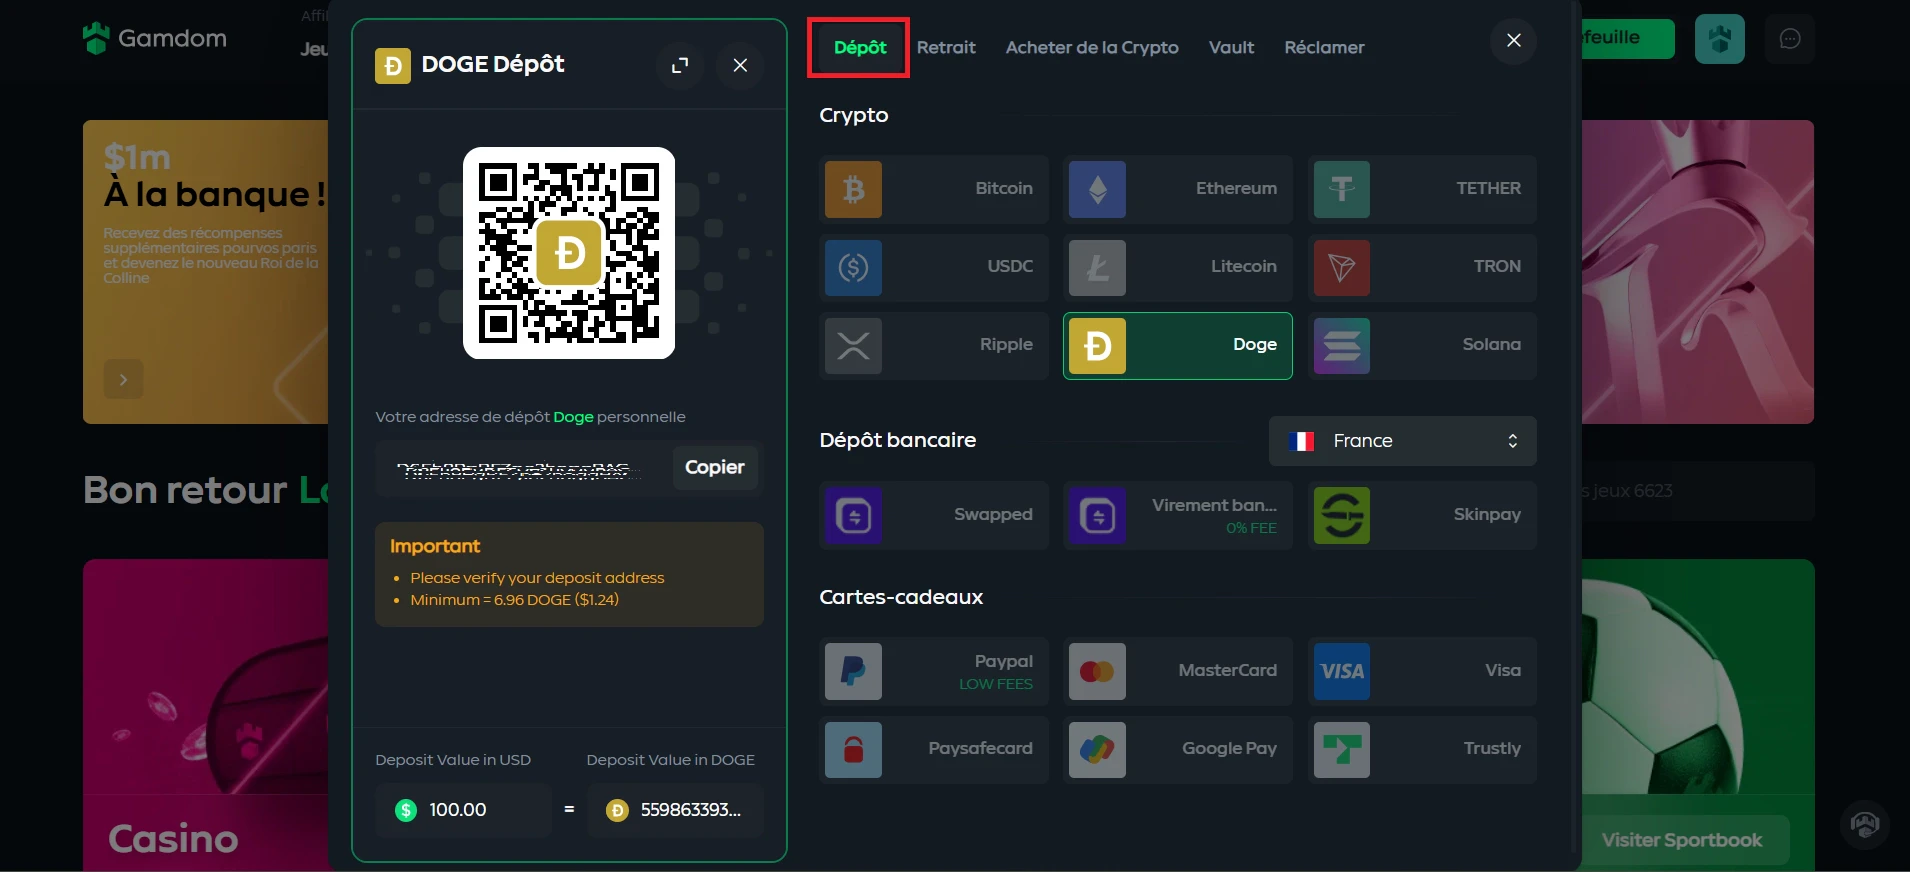
Task: Edit the Deposit Value in USD field
Action: tap(463, 810)
